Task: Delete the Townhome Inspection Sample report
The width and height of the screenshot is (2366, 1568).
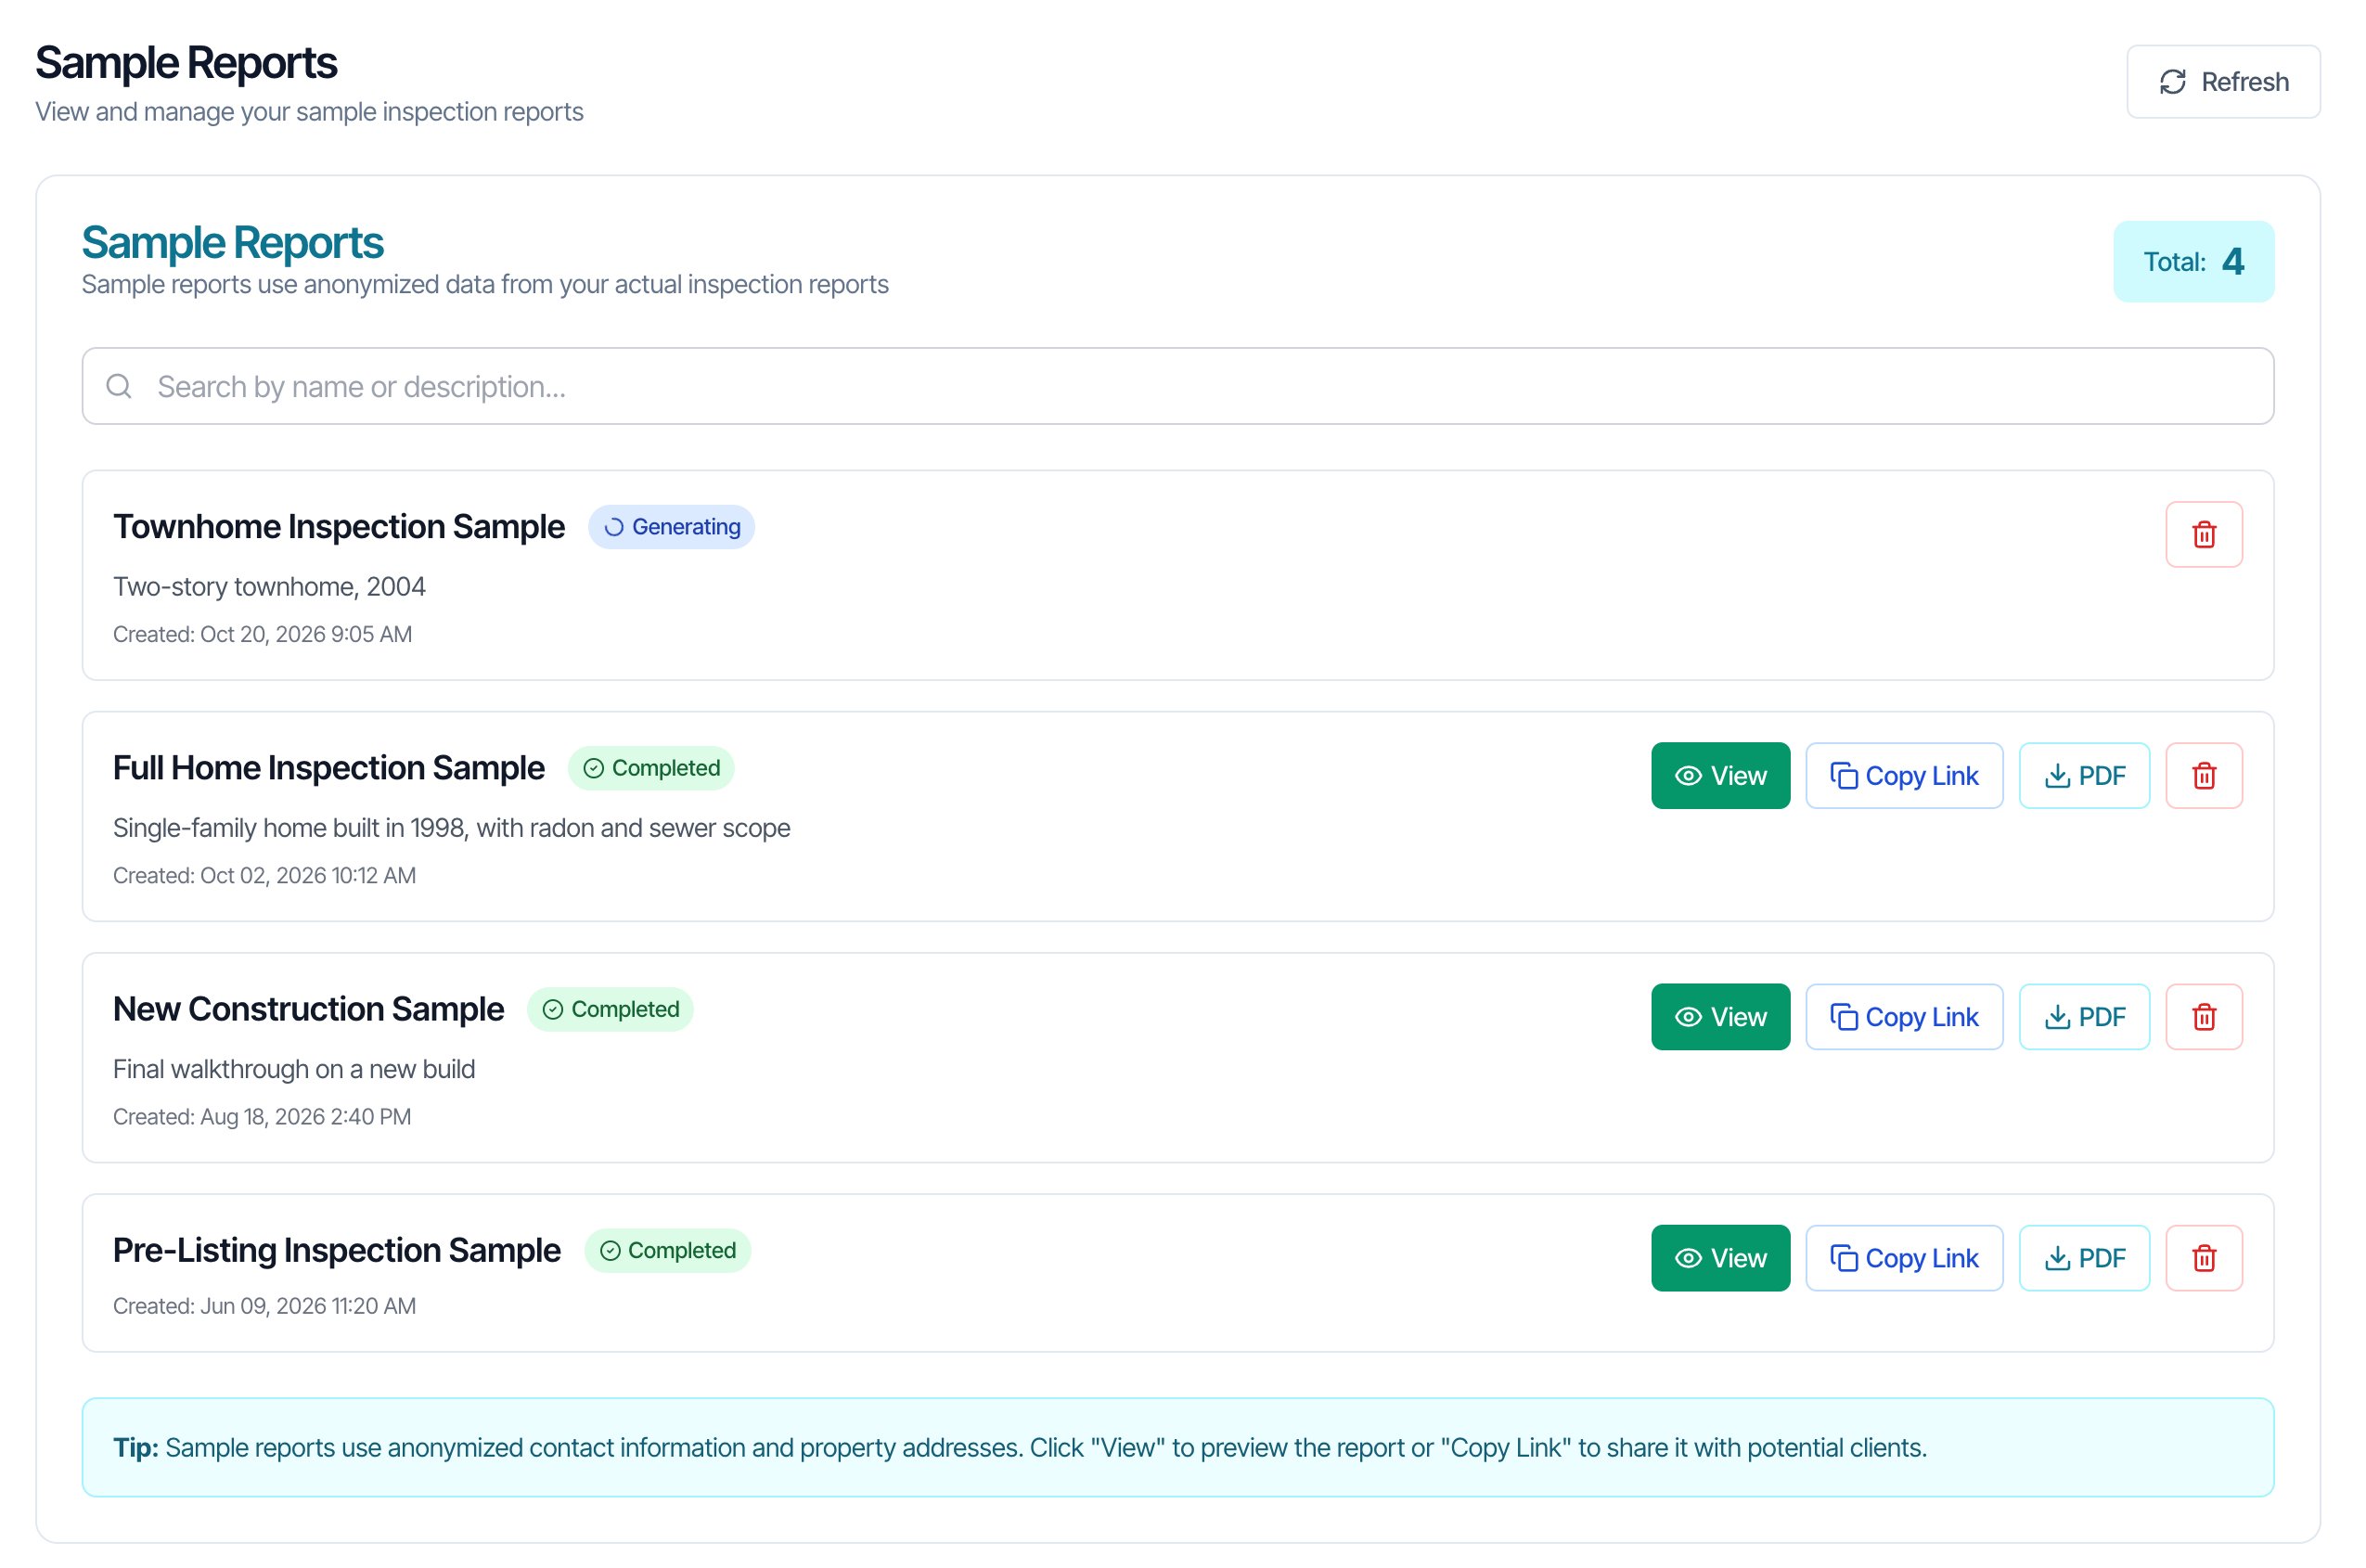Action: tap(2204, 534)
